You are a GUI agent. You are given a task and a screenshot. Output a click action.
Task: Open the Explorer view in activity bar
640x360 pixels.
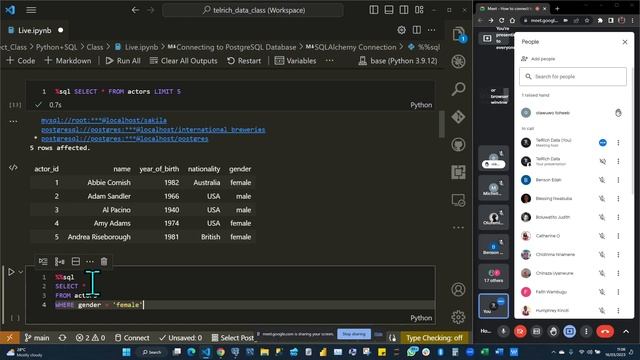(458, 34)
